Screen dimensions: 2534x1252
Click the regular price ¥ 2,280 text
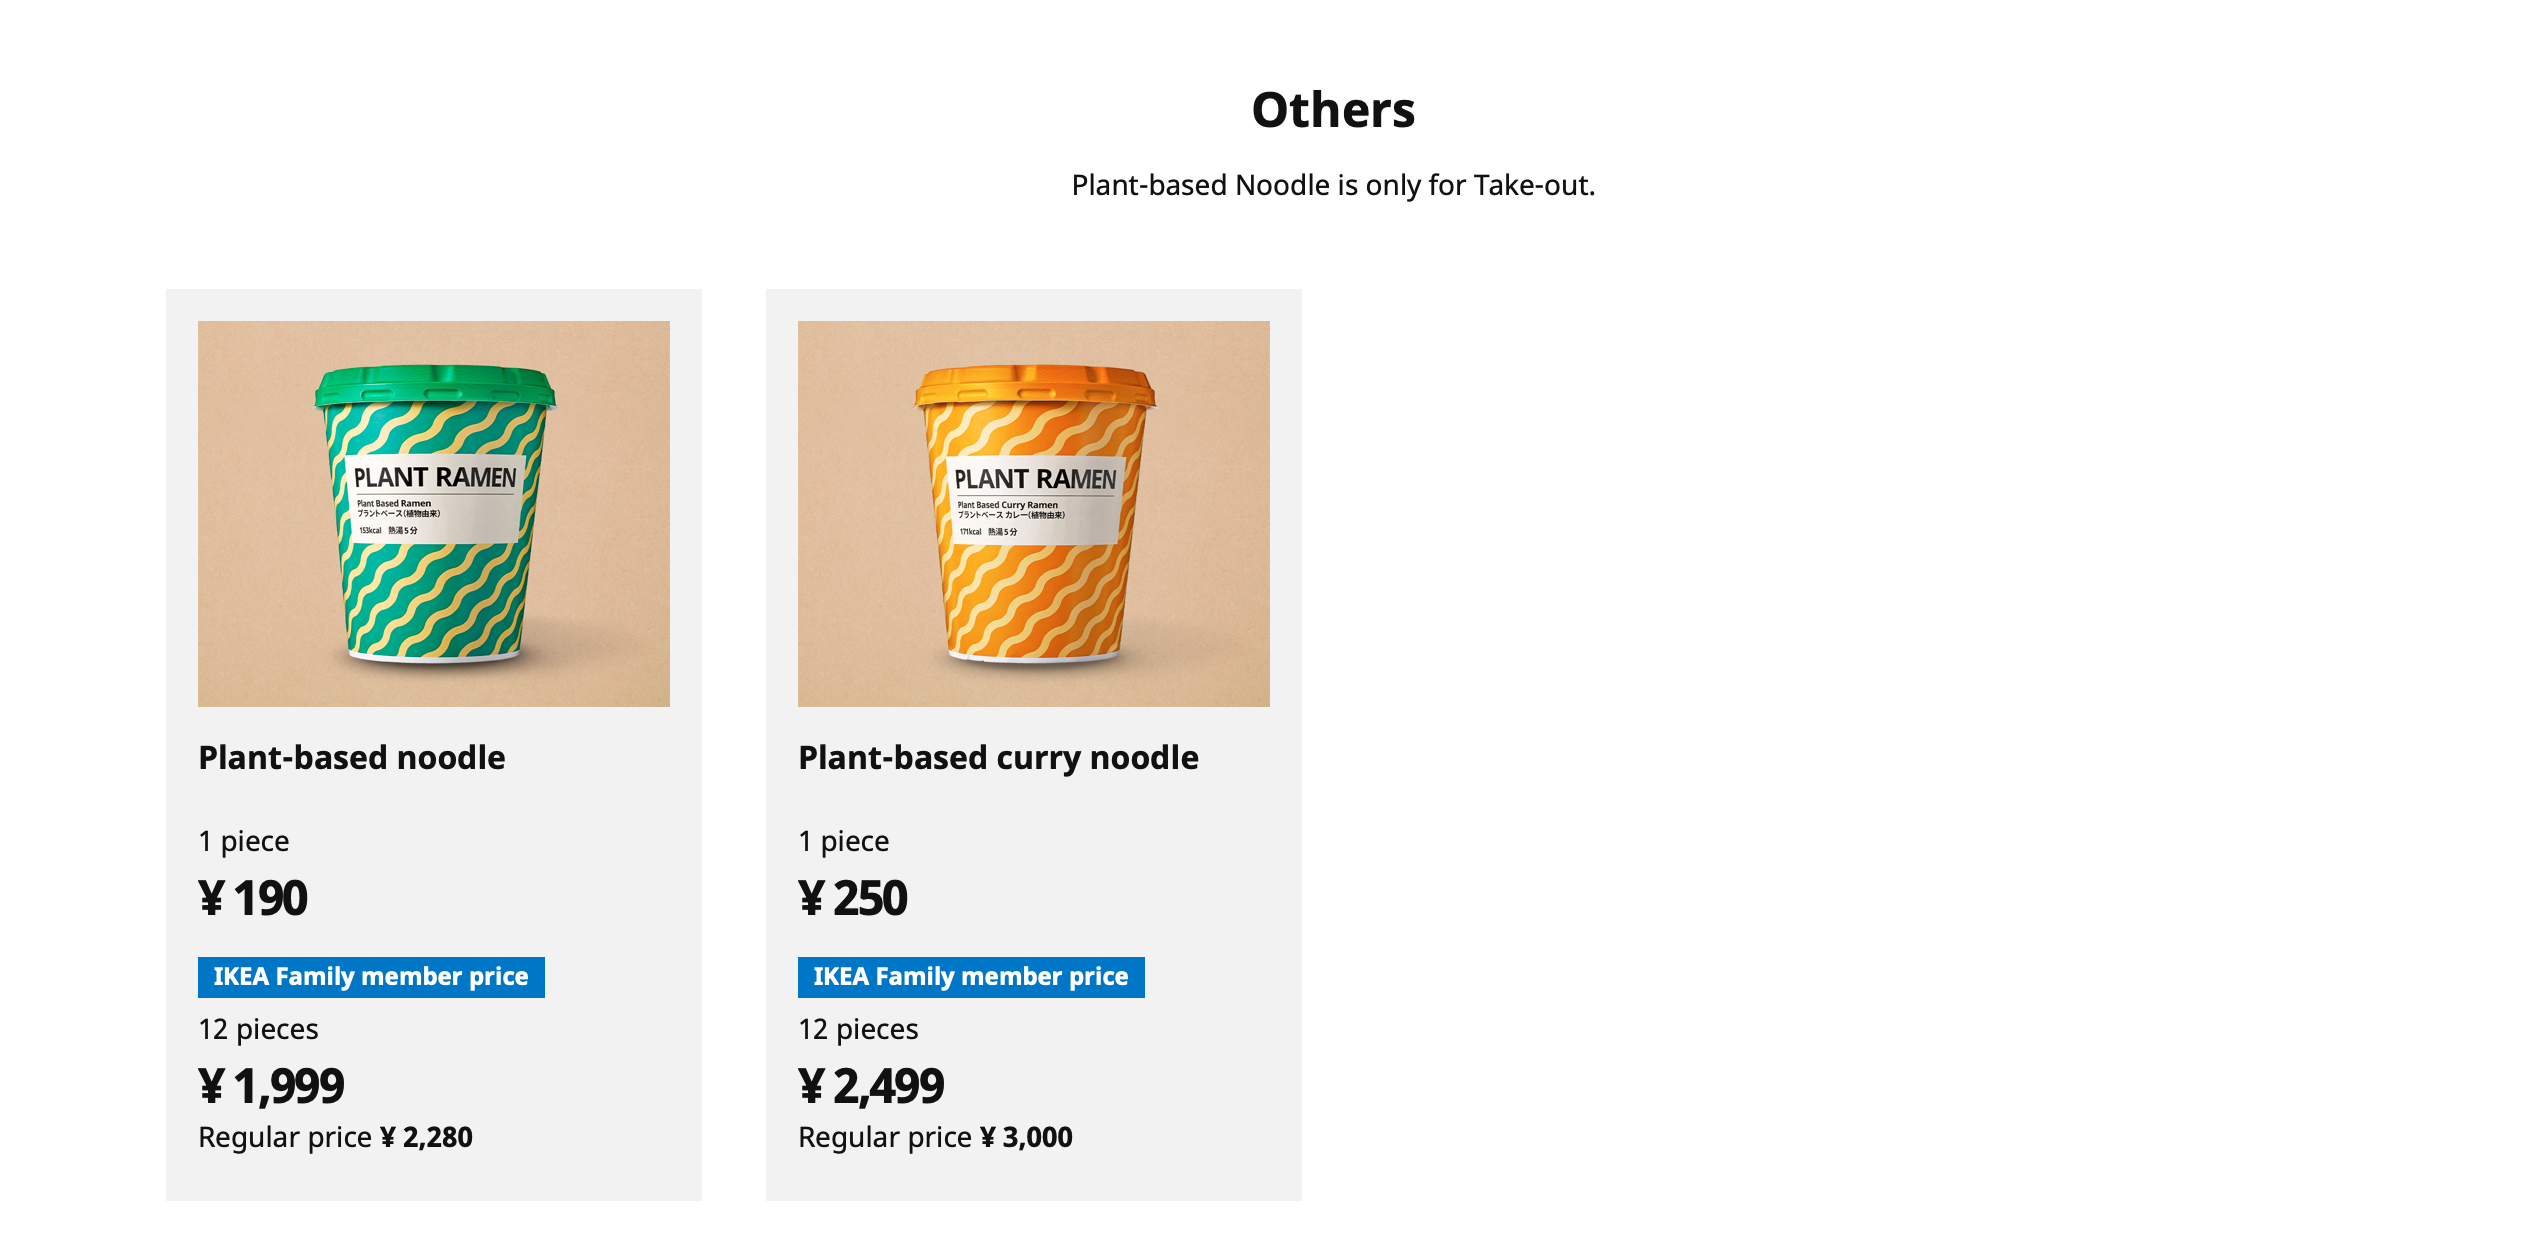click(x=335, y=1137)
